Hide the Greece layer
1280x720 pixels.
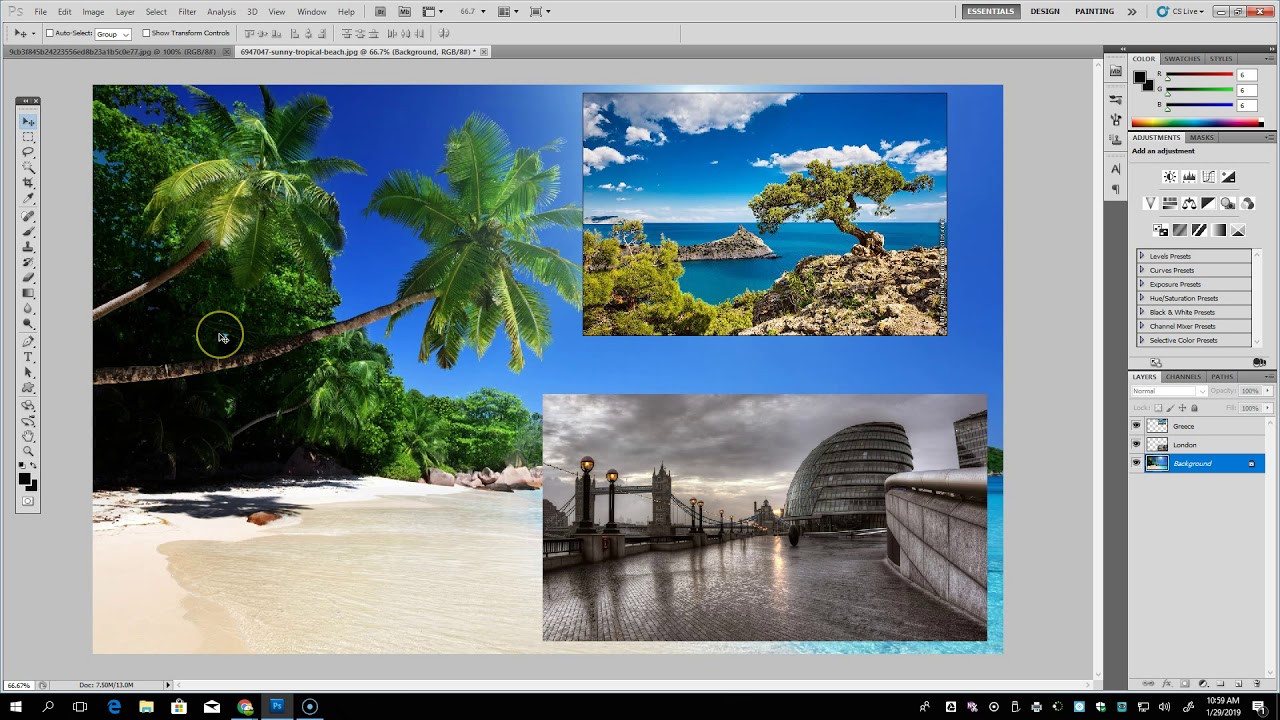coord(1136,426)
